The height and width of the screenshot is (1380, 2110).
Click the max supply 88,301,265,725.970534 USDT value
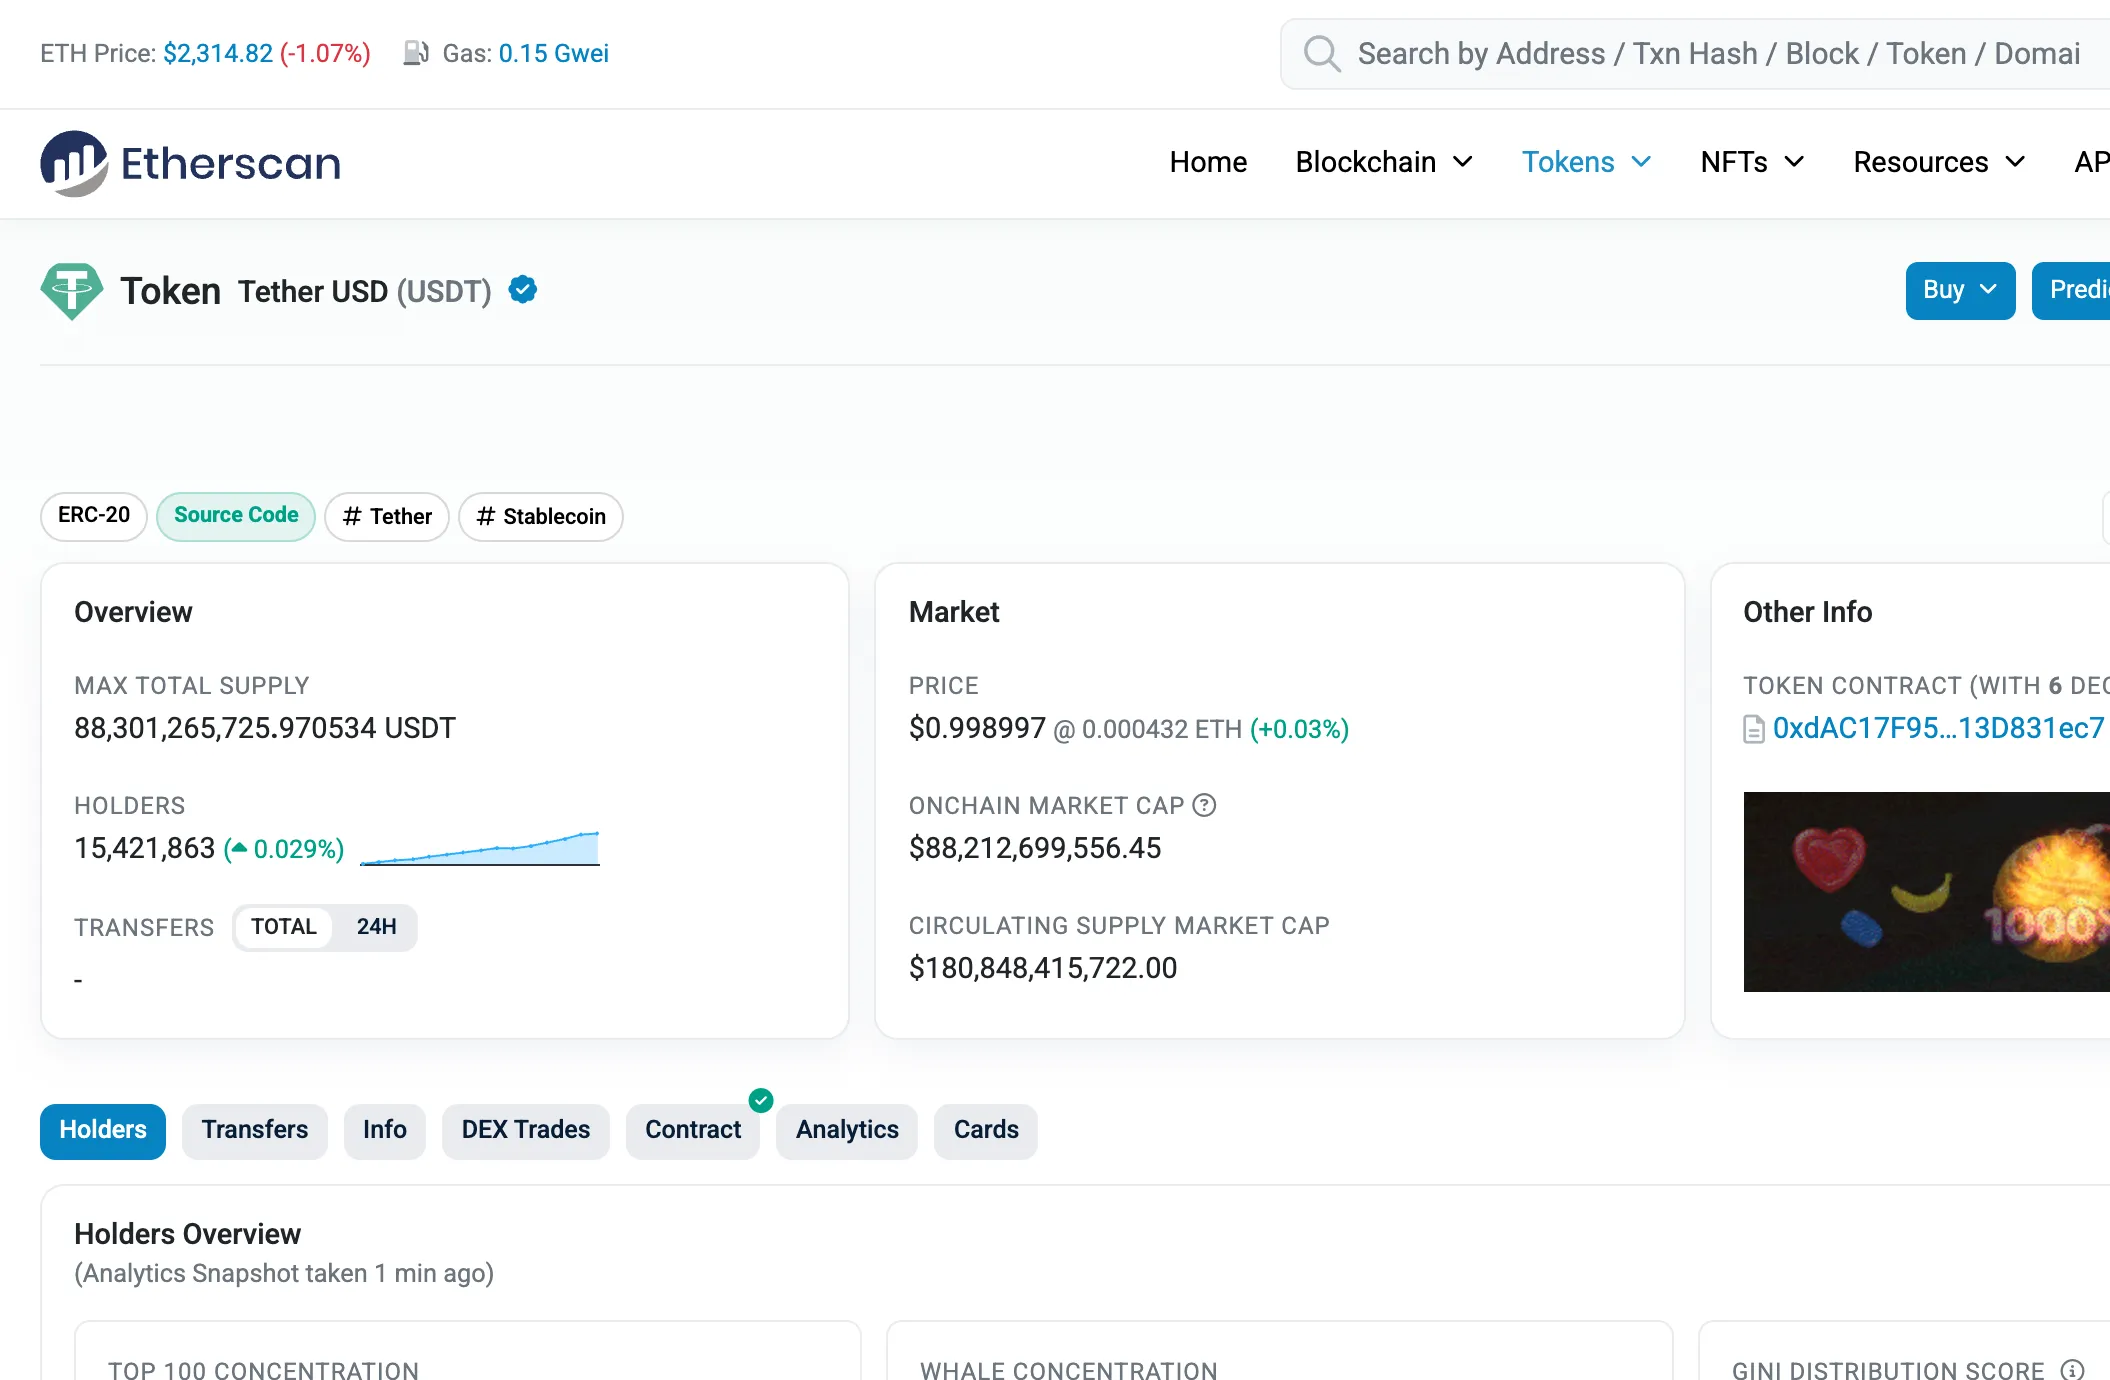265,728
